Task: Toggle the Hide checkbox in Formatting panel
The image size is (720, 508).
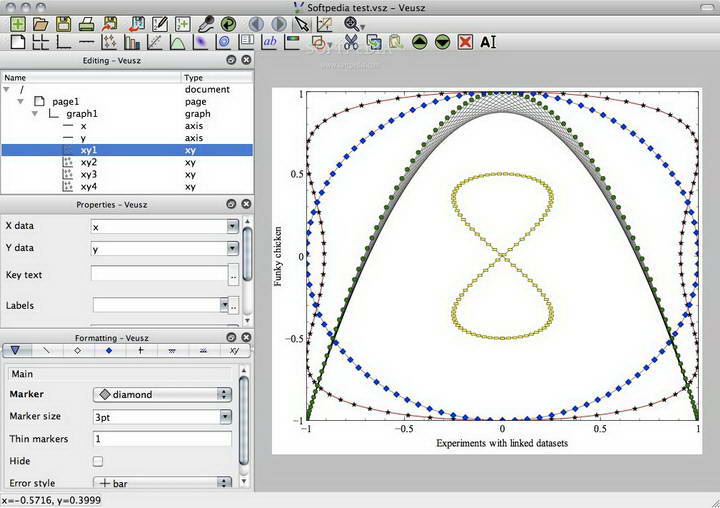Action: pyautogui.click(x=98, y=461)
